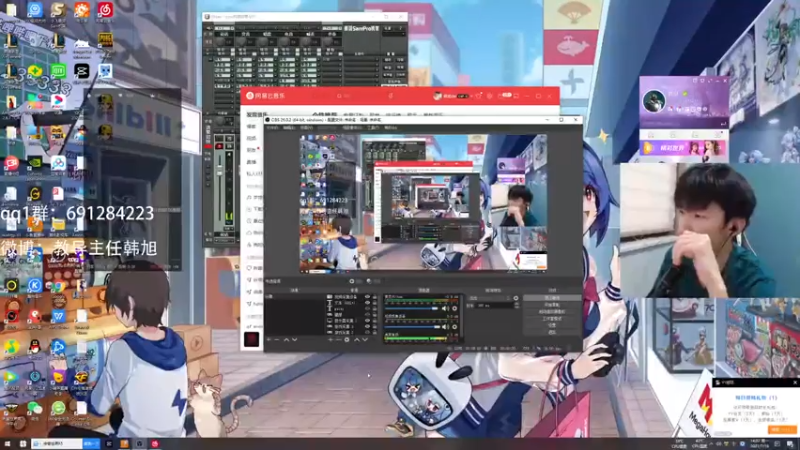Click remove scene minus icon in OBS
Image resolution: width=800 pixels, height=450 pixels.
277,339
